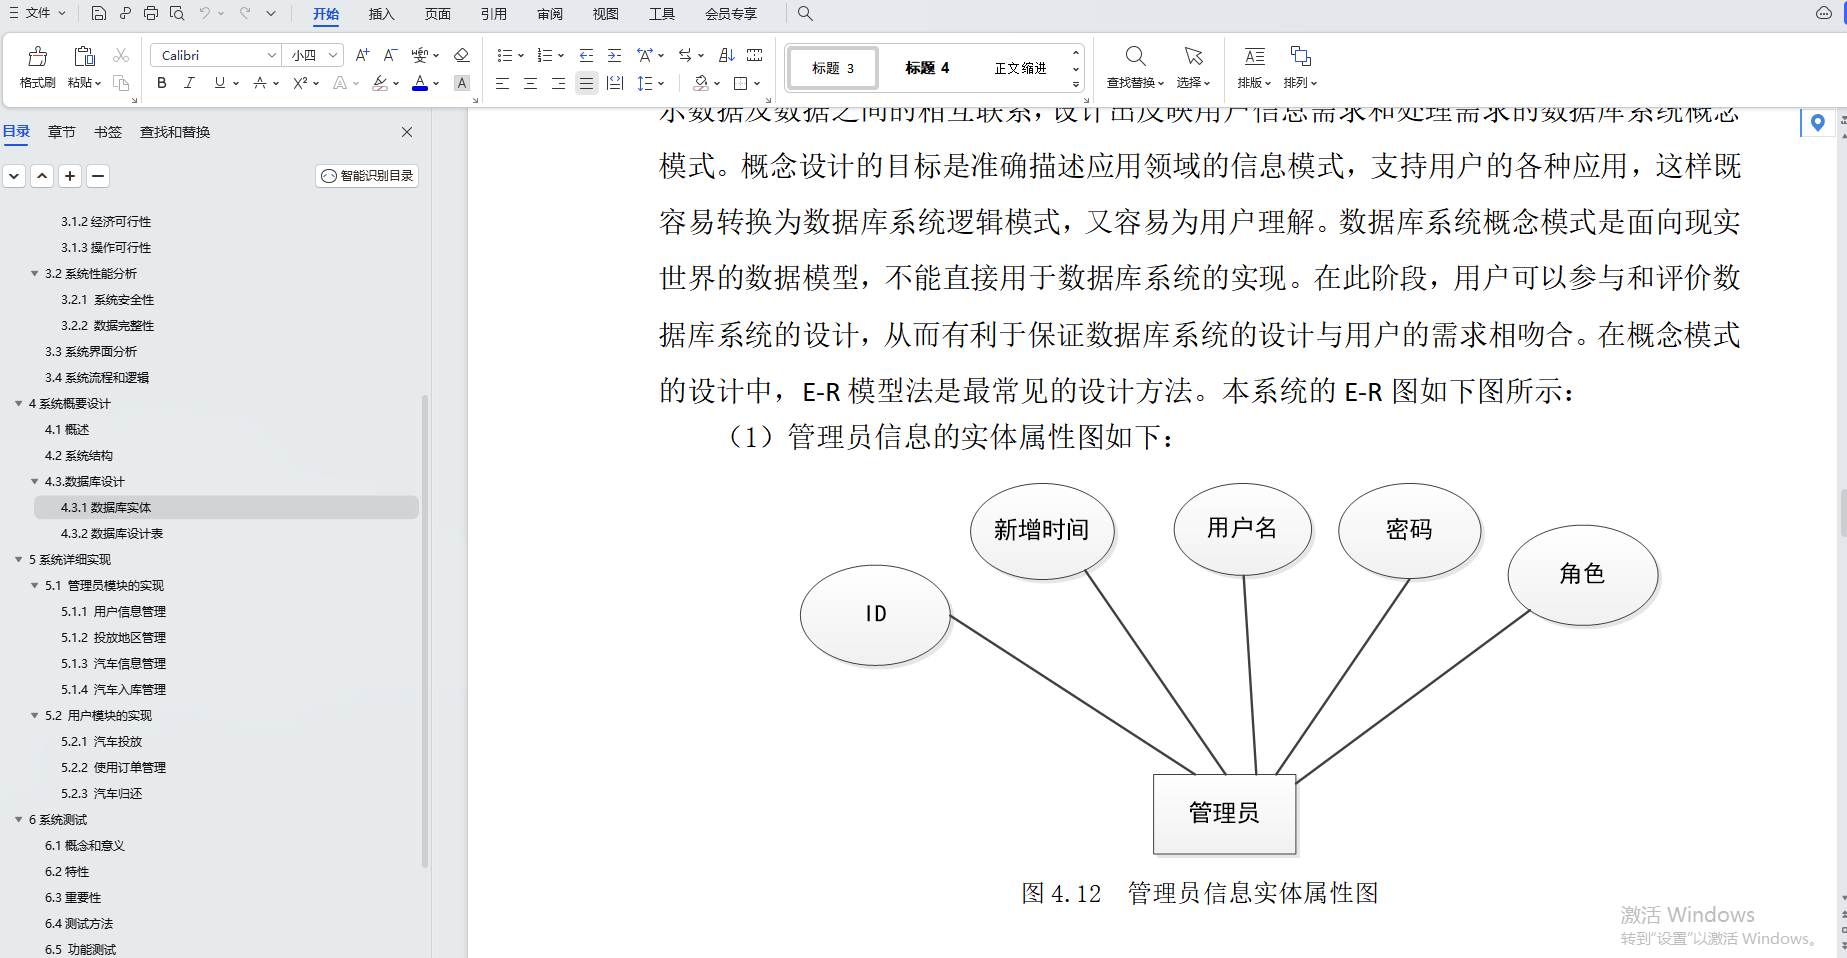Click the Copy icon below scissors
1847x958 pixels.
[x=121, y=83]
